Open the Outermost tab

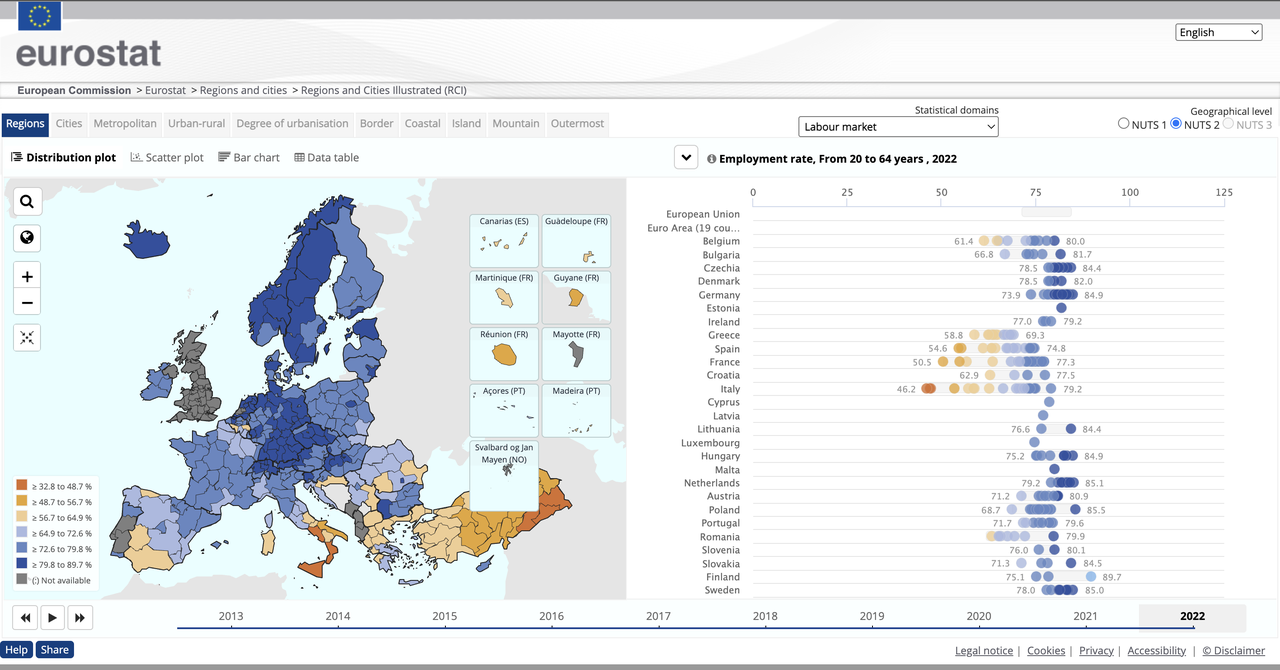(x=578, y=124)
